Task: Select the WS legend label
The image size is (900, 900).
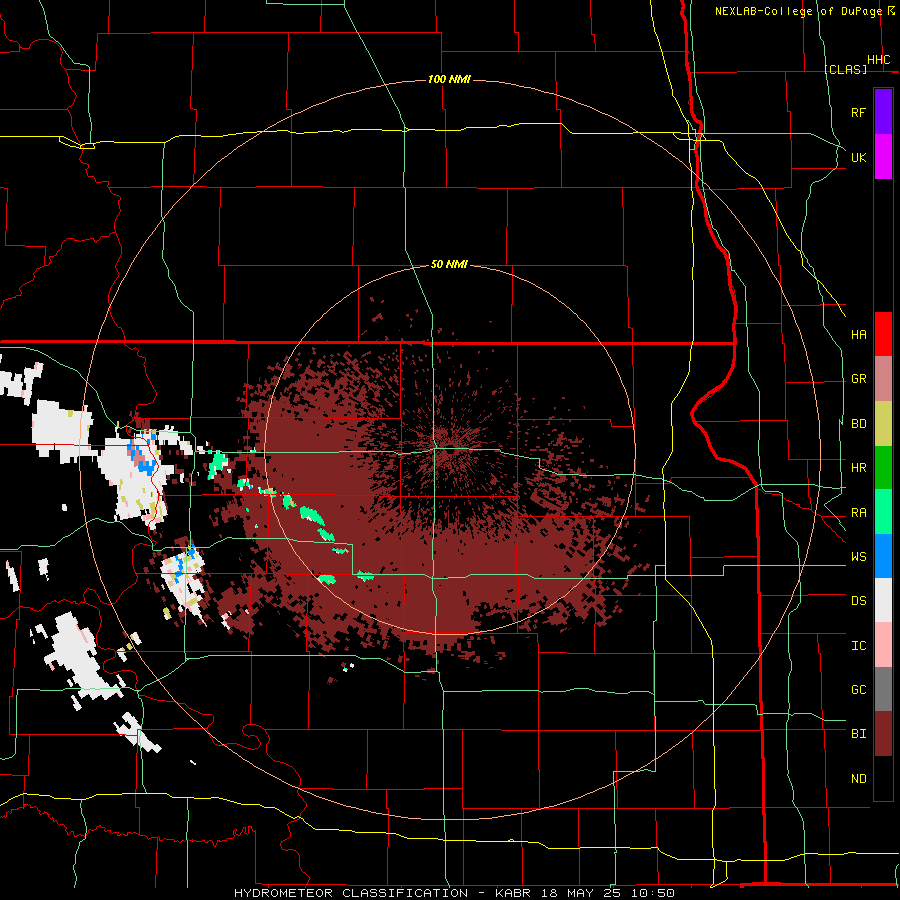Action: pos(858,557)
